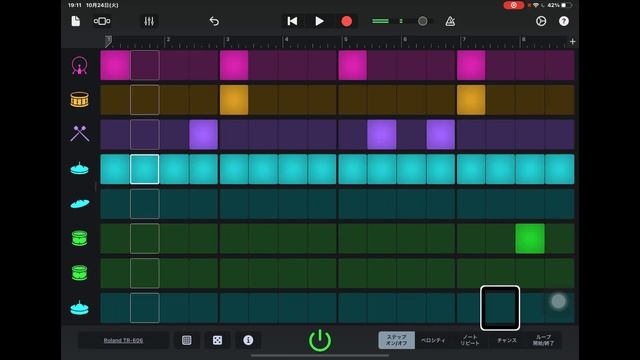The height and width of the screenshot is (360, 640).
Task: Switch to the ベロシティ mode tab
Action: 433,340
